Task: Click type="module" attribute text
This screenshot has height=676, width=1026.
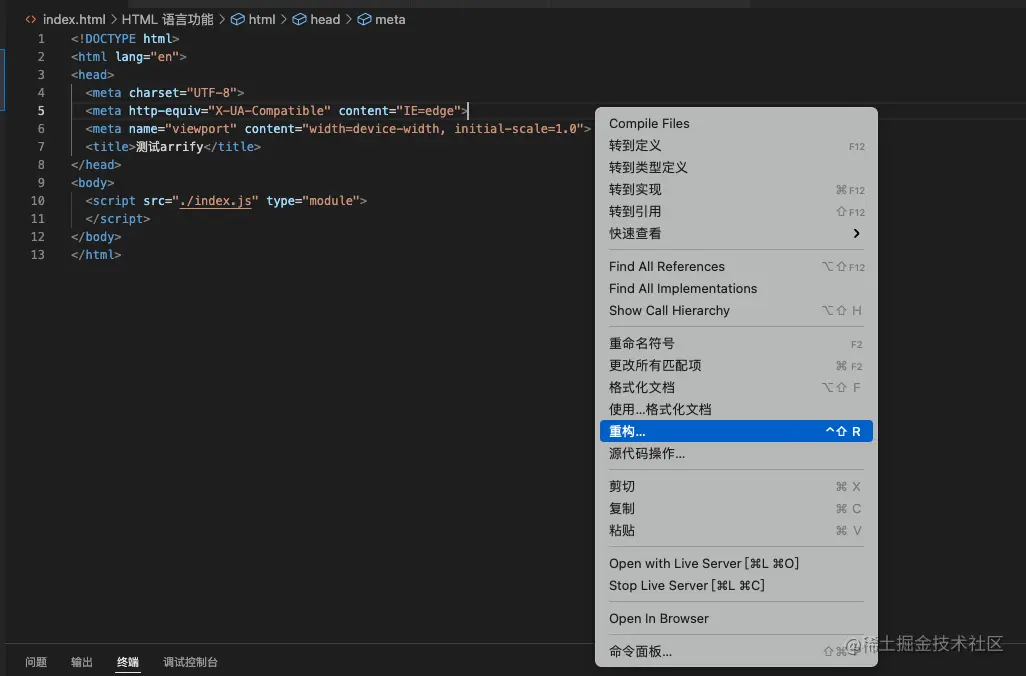Action: [313, 201]
